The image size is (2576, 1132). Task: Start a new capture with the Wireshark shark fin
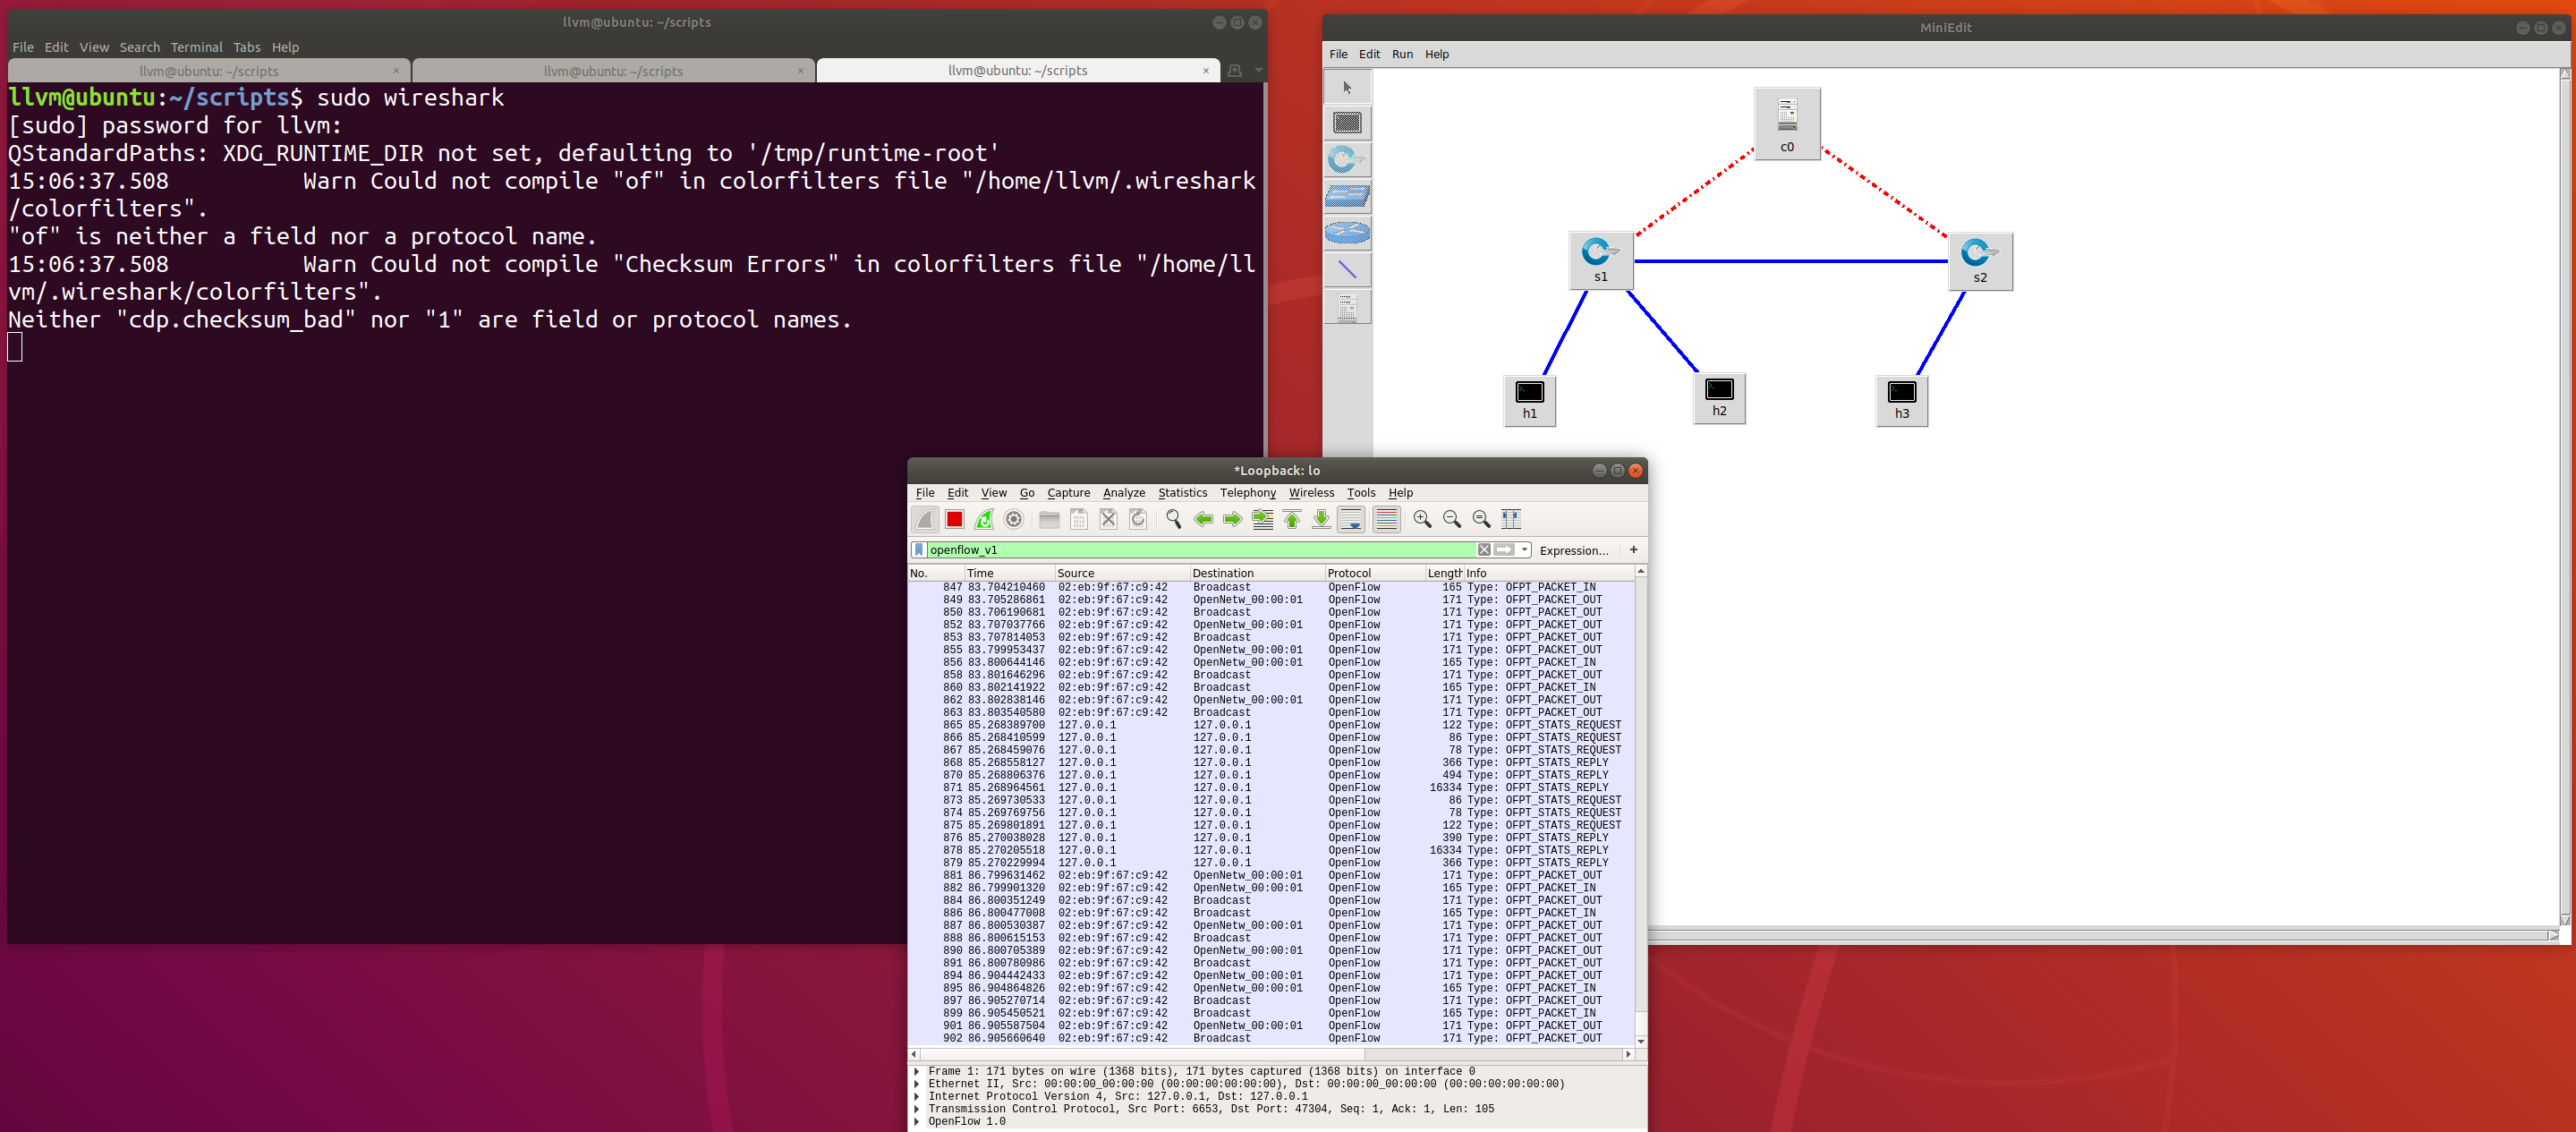click(x=925, y=519)
